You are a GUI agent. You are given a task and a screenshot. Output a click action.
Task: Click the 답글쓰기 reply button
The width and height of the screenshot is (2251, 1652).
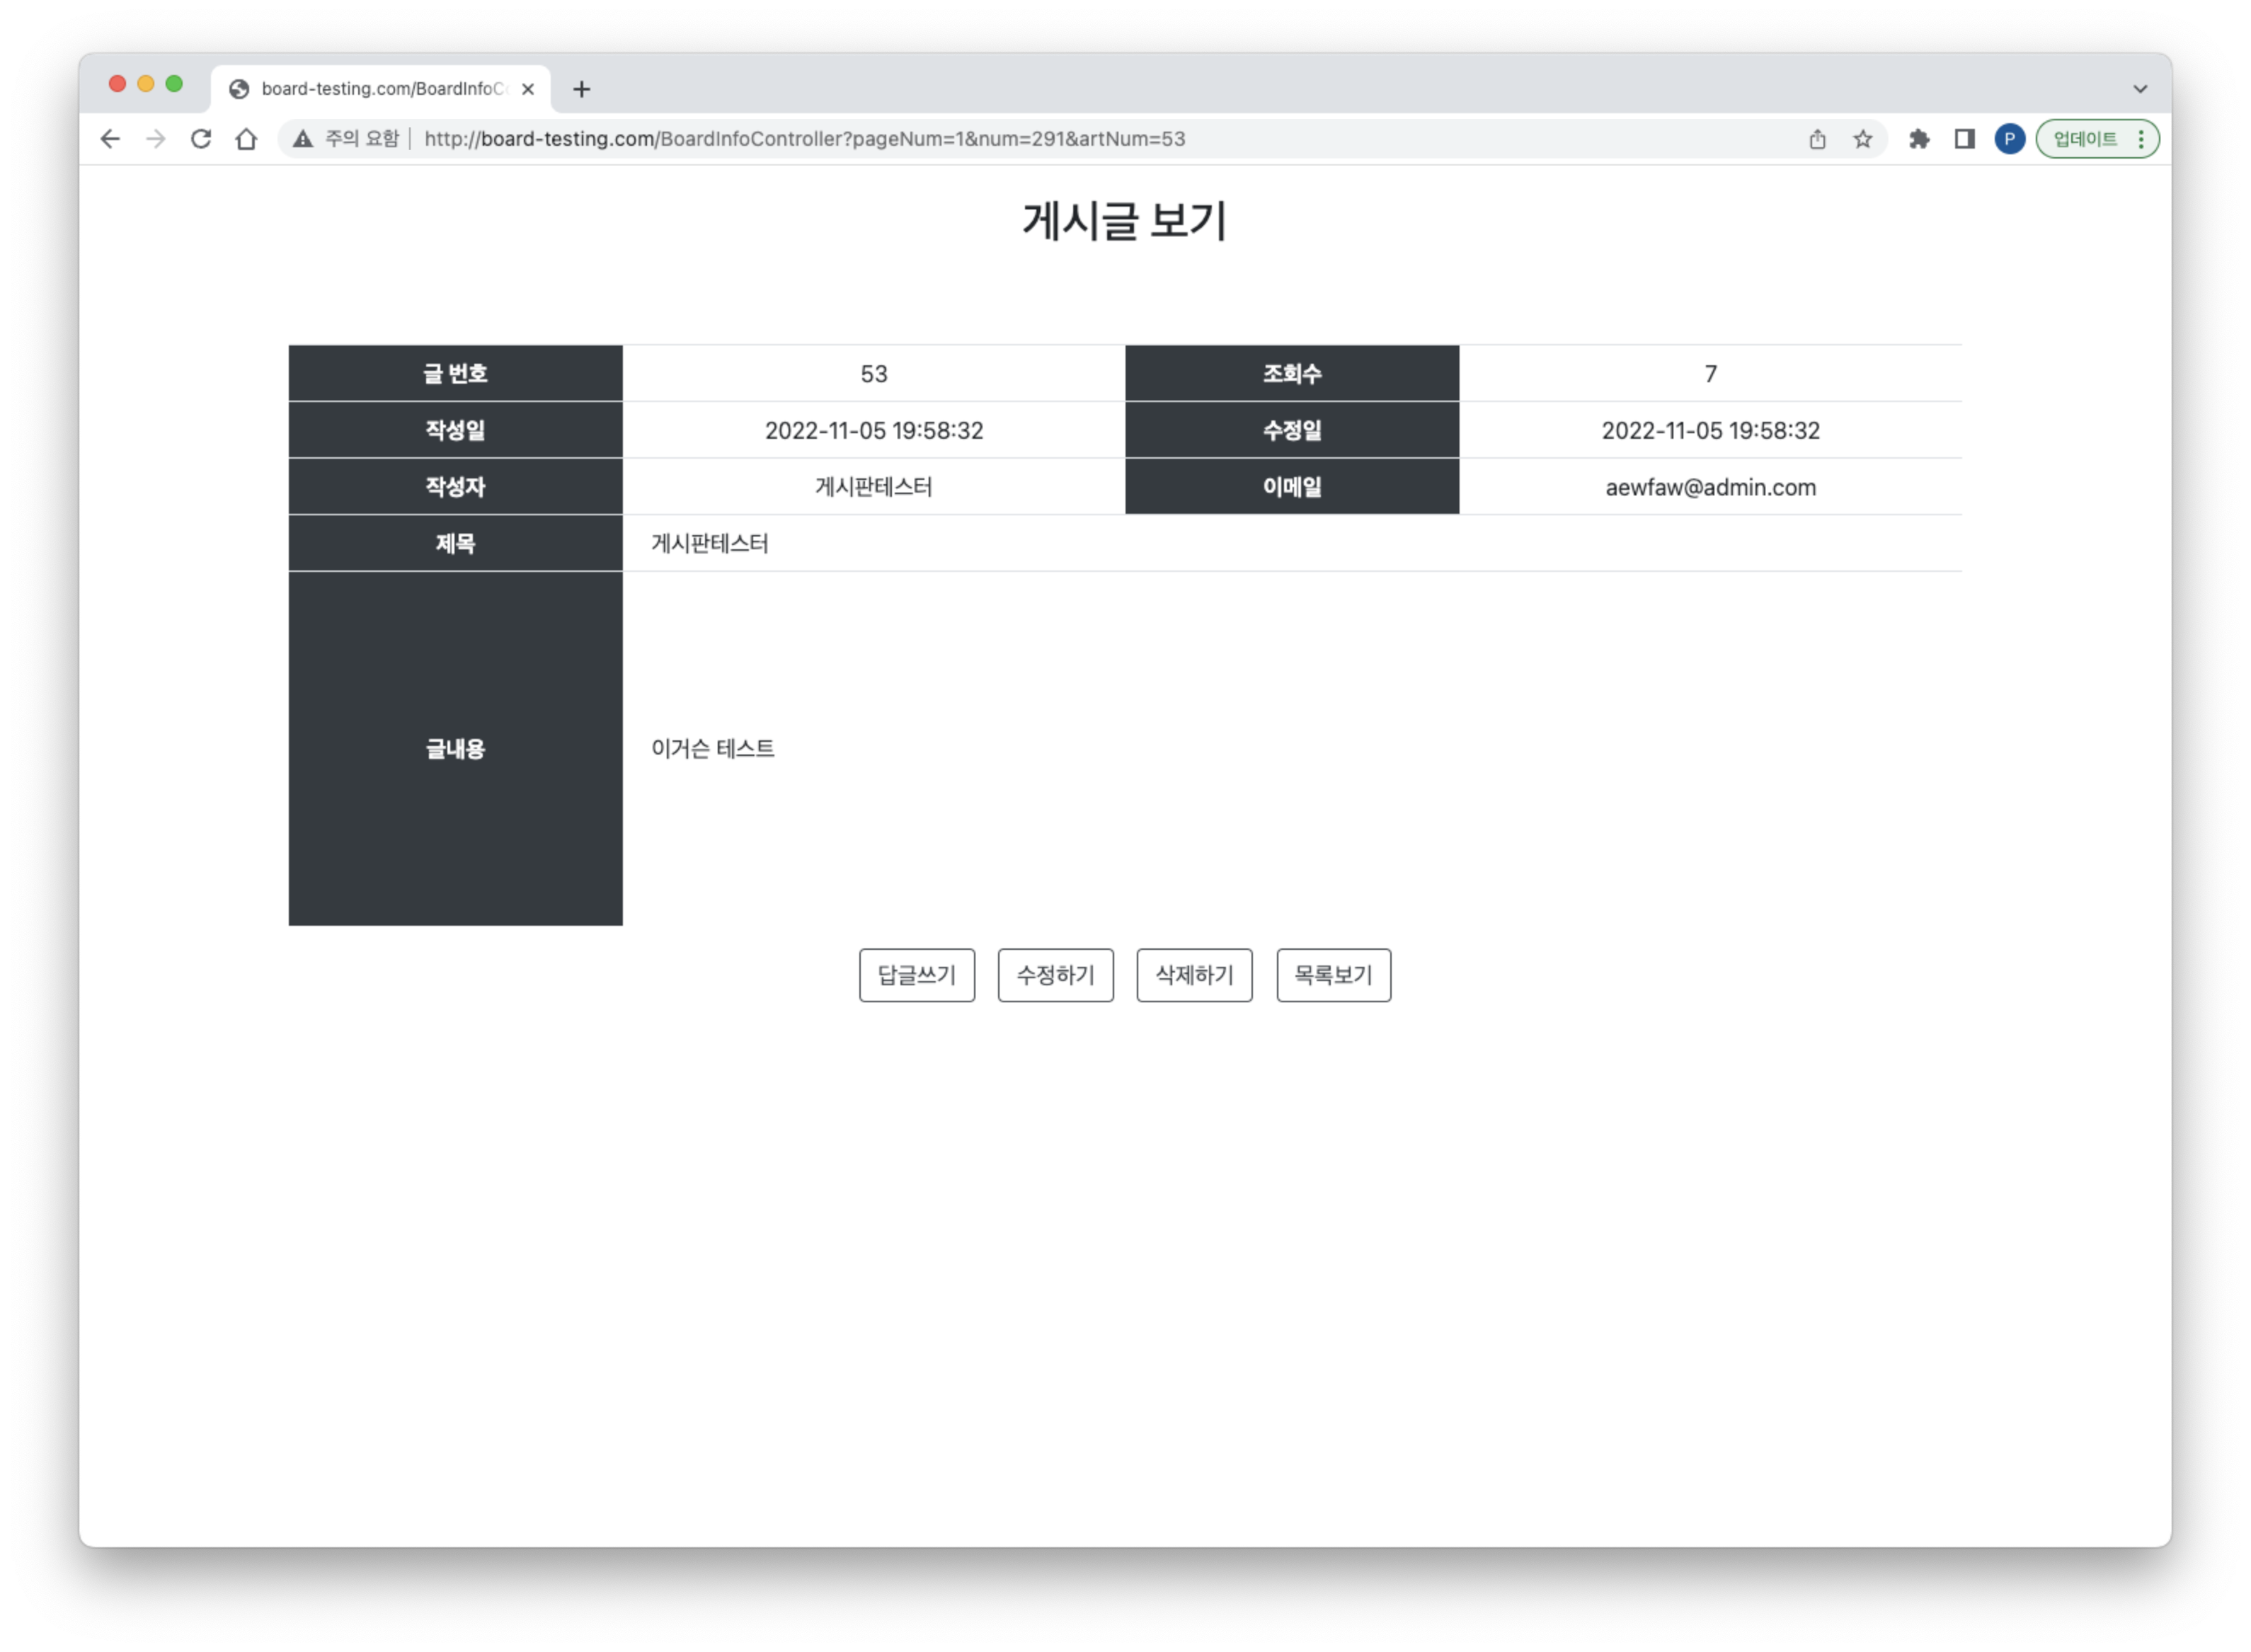point(916,975)
